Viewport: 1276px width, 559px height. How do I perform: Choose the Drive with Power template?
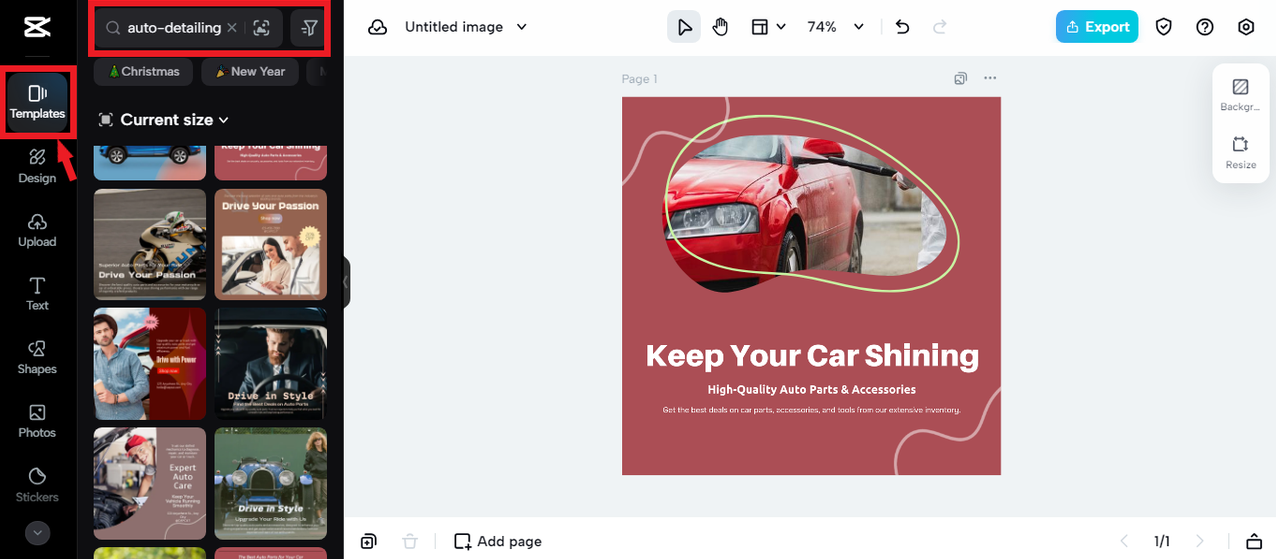(x=150, y=363)
